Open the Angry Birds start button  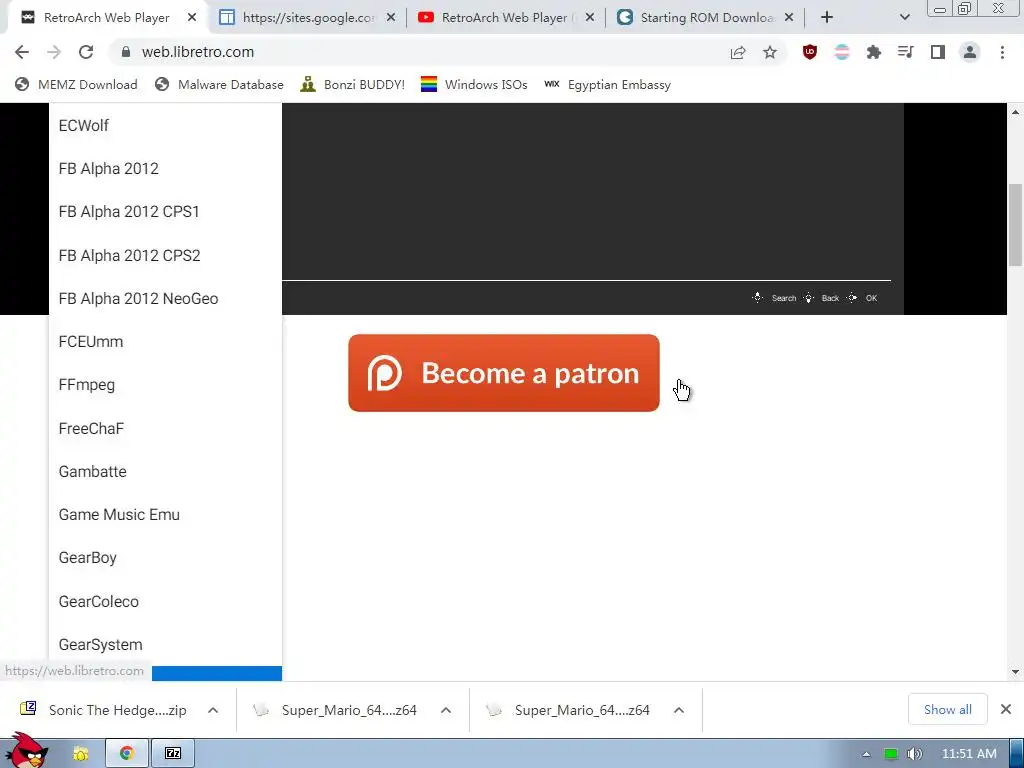26,751
